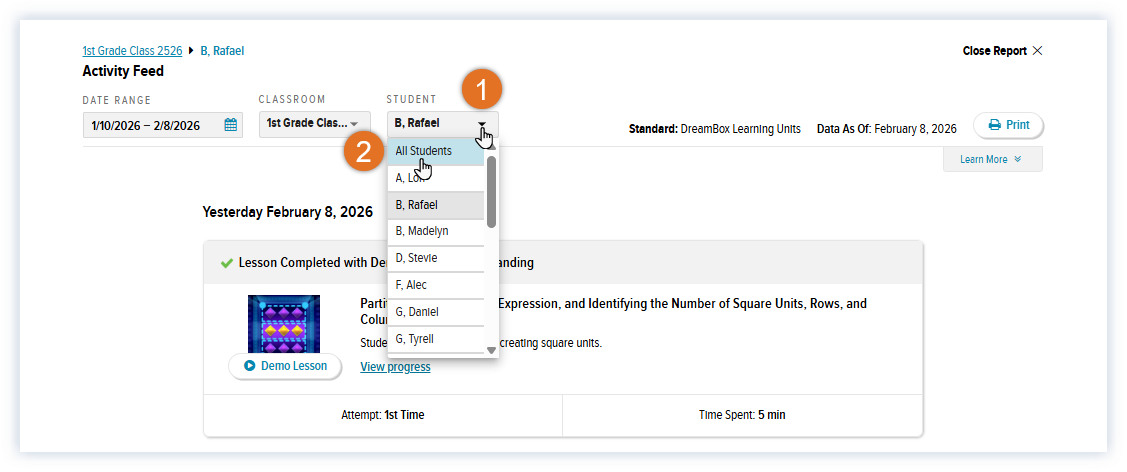Select G, Tyrell in the dropdown
The height and width of the screenshot is (472, 1127).
(436, 339)
